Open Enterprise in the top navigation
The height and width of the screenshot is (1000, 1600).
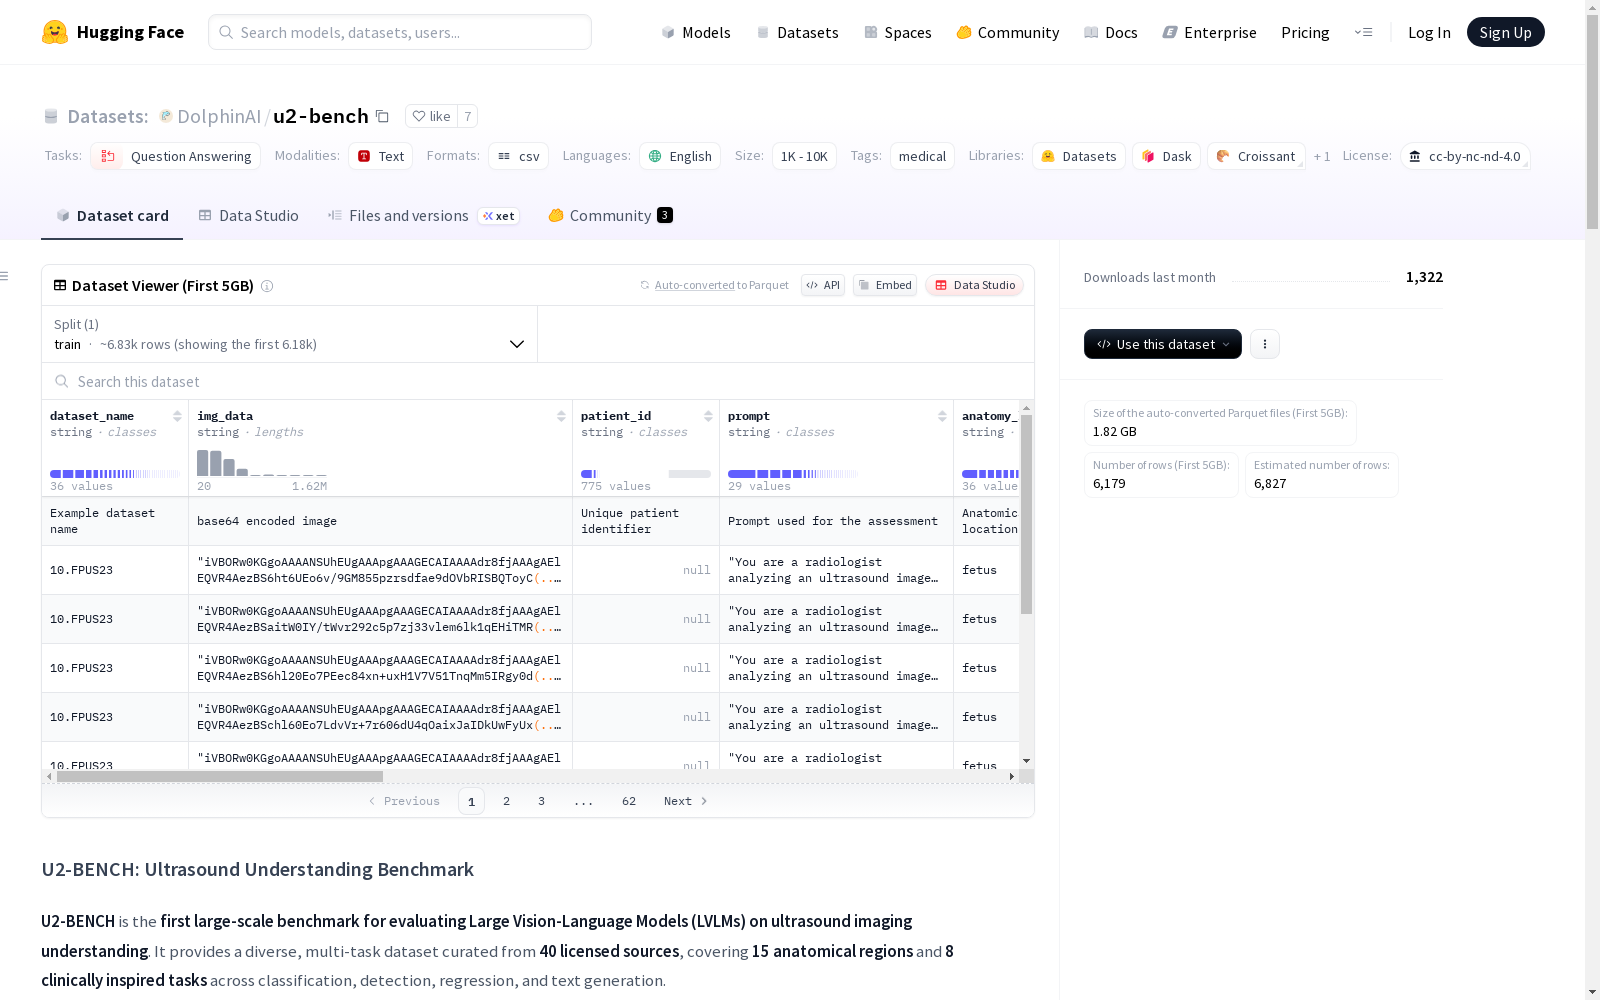[x=1210, y=32]
